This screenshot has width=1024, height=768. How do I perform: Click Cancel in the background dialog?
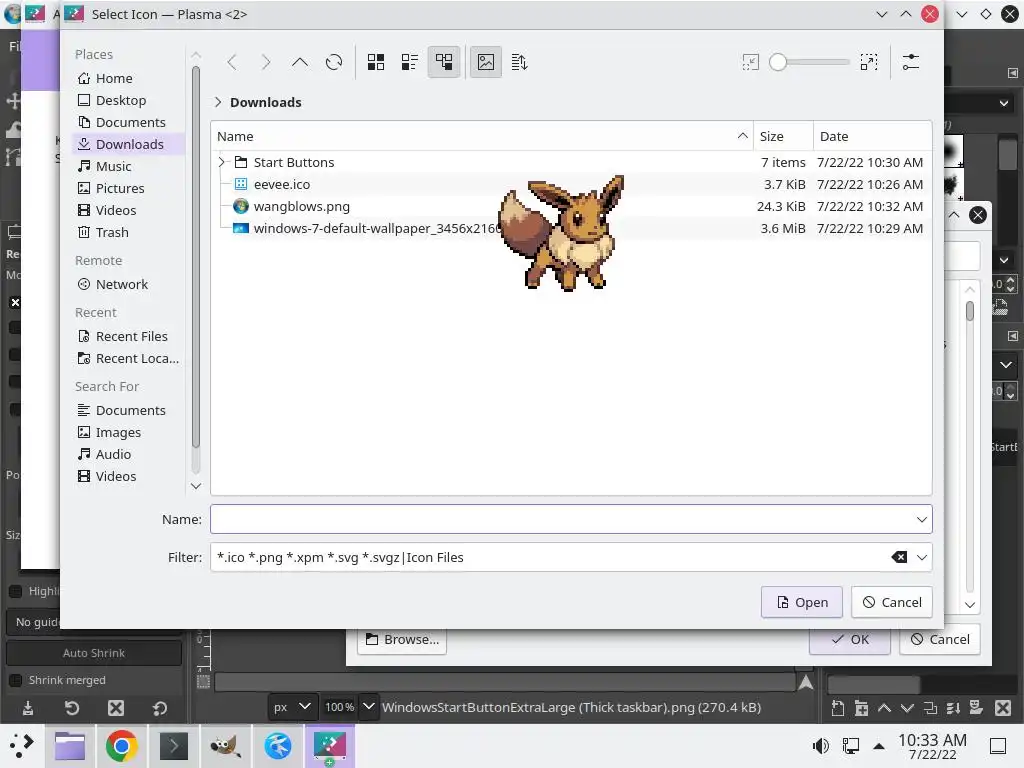[940, 640]
